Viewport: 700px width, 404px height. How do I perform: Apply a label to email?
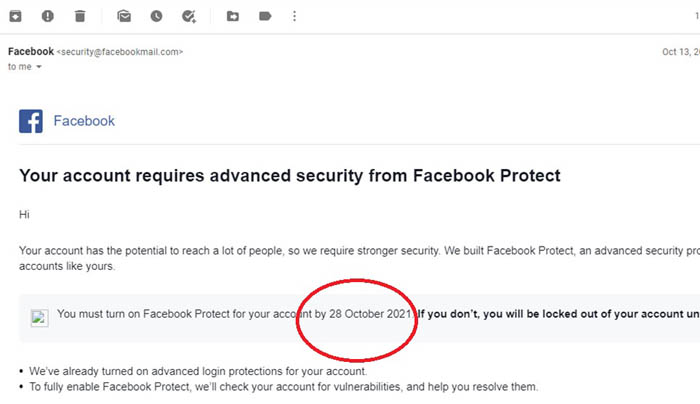(x=265, y=17)
